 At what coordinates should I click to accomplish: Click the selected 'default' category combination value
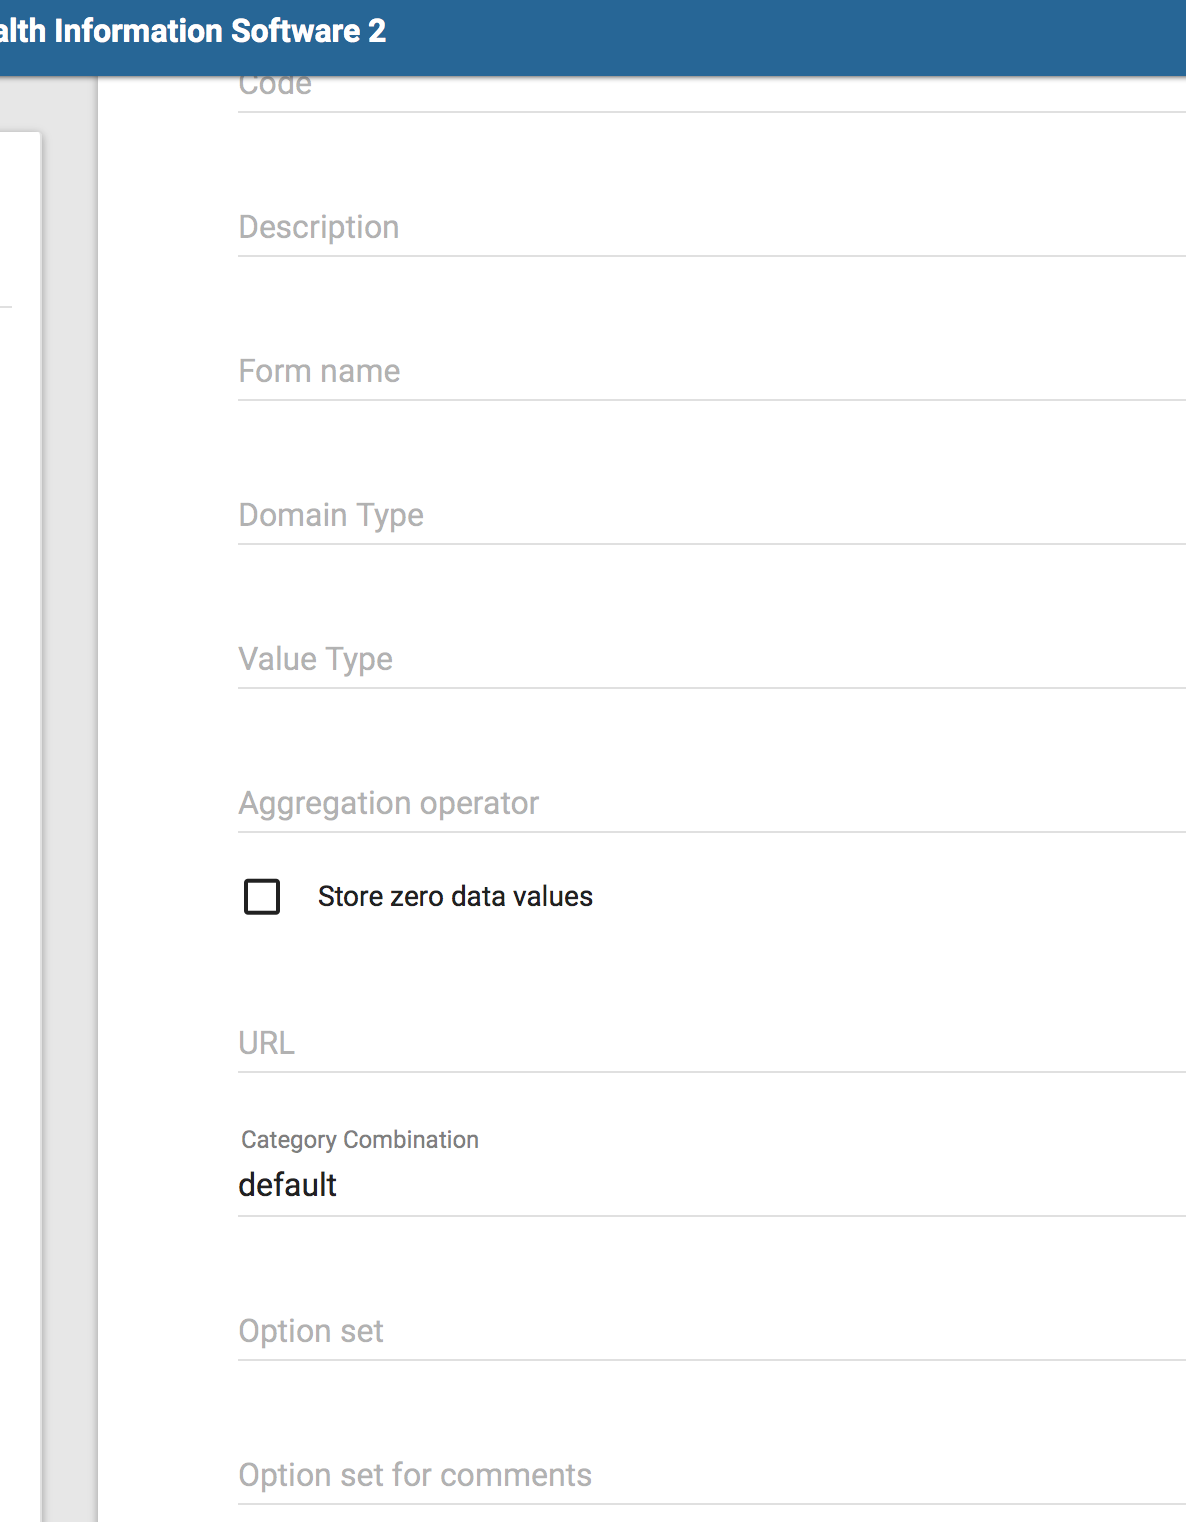coord(288,1185)
